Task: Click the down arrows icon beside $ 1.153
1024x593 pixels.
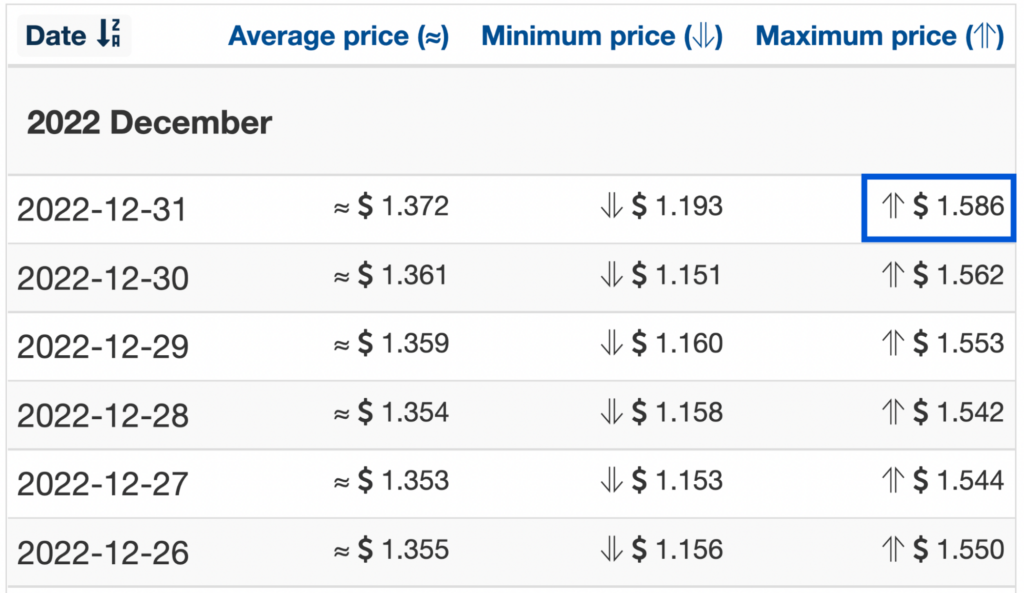Action: click(x=611, y=481)
